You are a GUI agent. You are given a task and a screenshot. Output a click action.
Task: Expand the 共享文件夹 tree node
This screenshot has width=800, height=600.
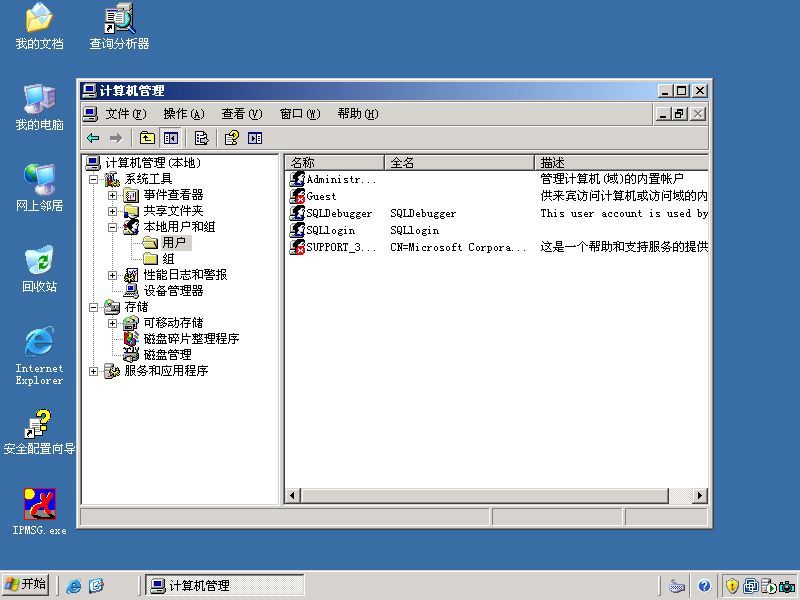coord(112,211)
